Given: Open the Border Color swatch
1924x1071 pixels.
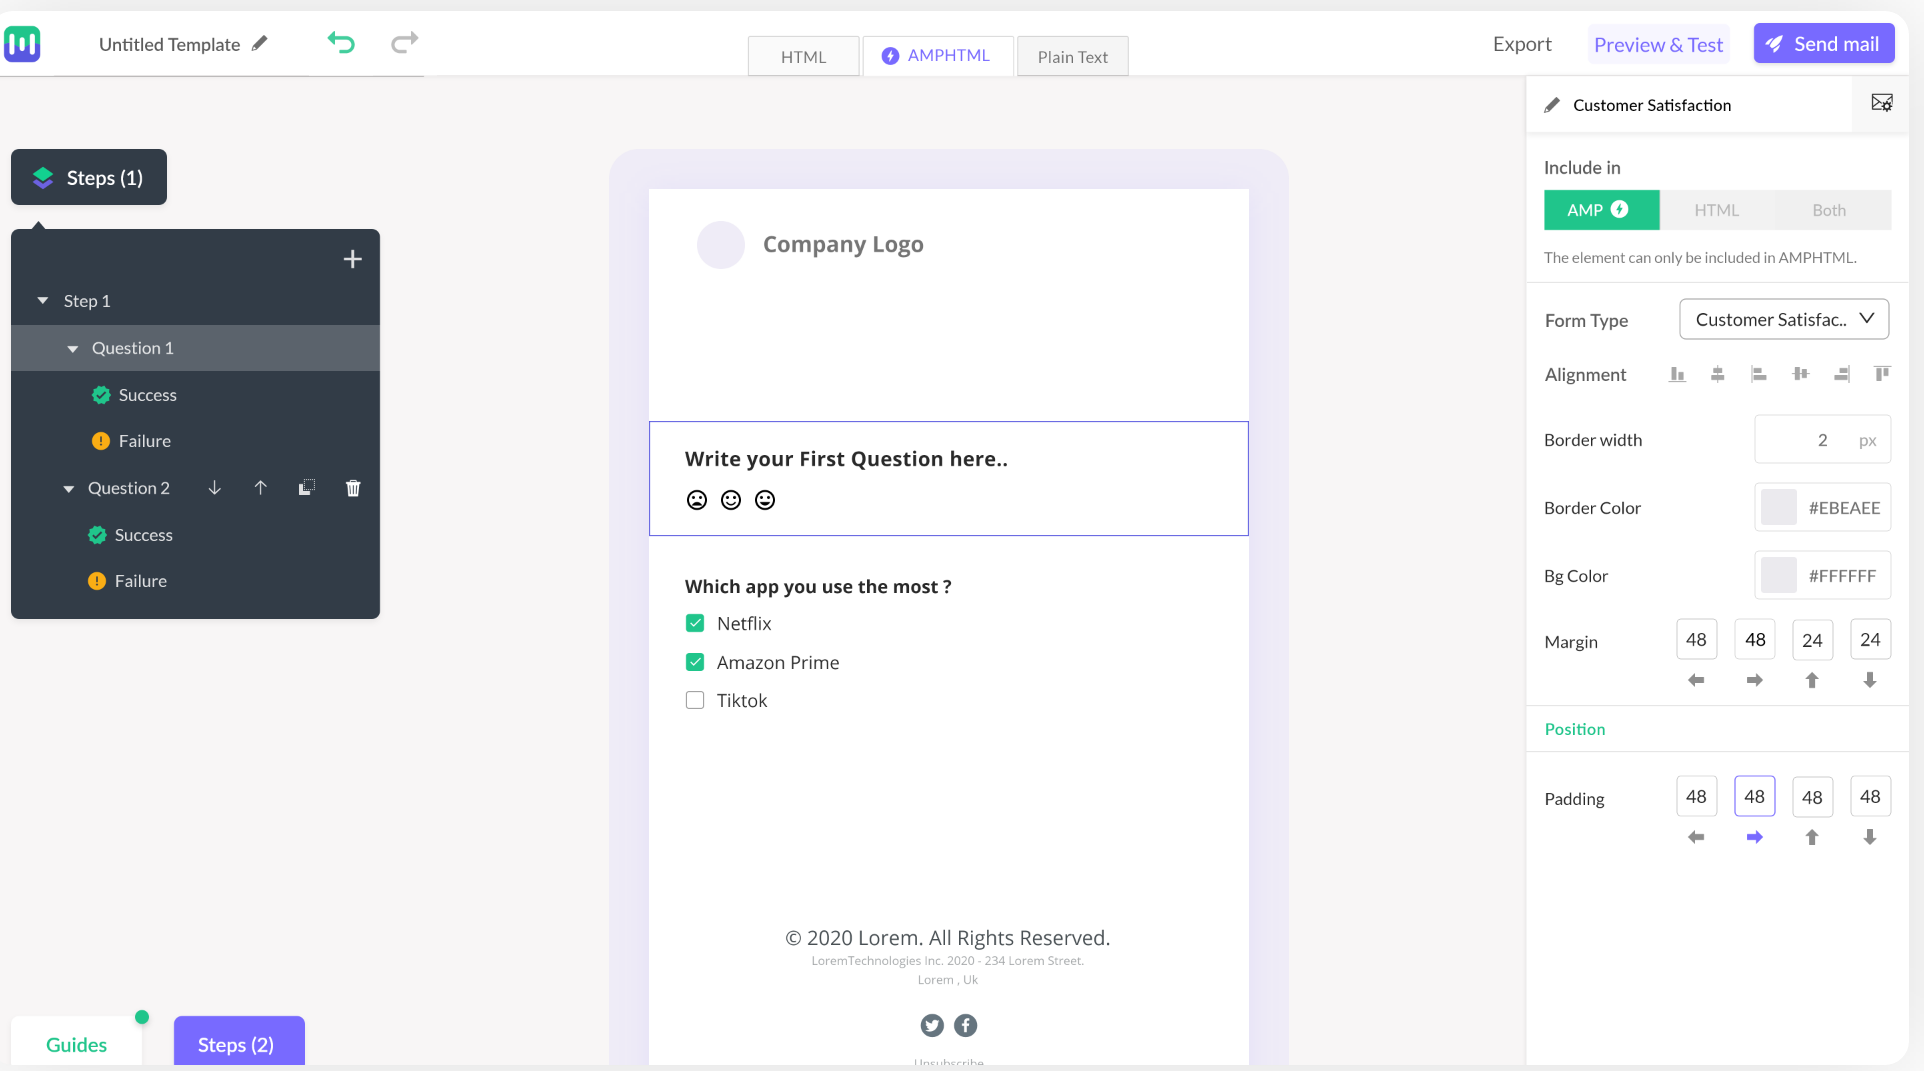Looking at the screenshot, I should point(1779,508).
